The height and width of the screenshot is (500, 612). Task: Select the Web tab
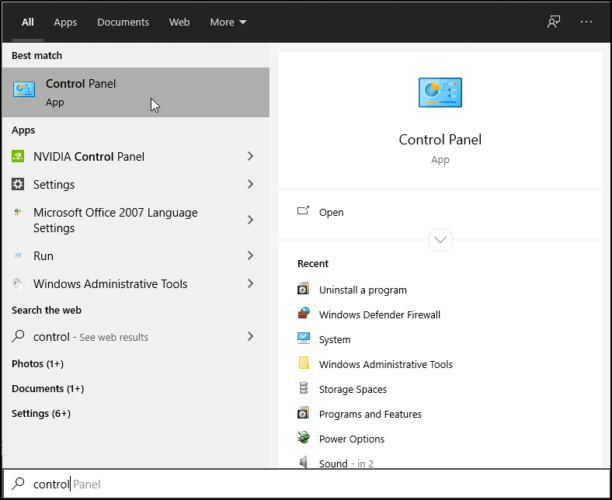180,22
